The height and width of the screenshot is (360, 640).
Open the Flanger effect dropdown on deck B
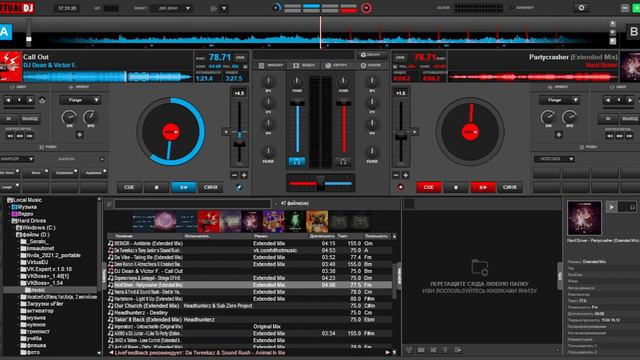tap(559, 100)
